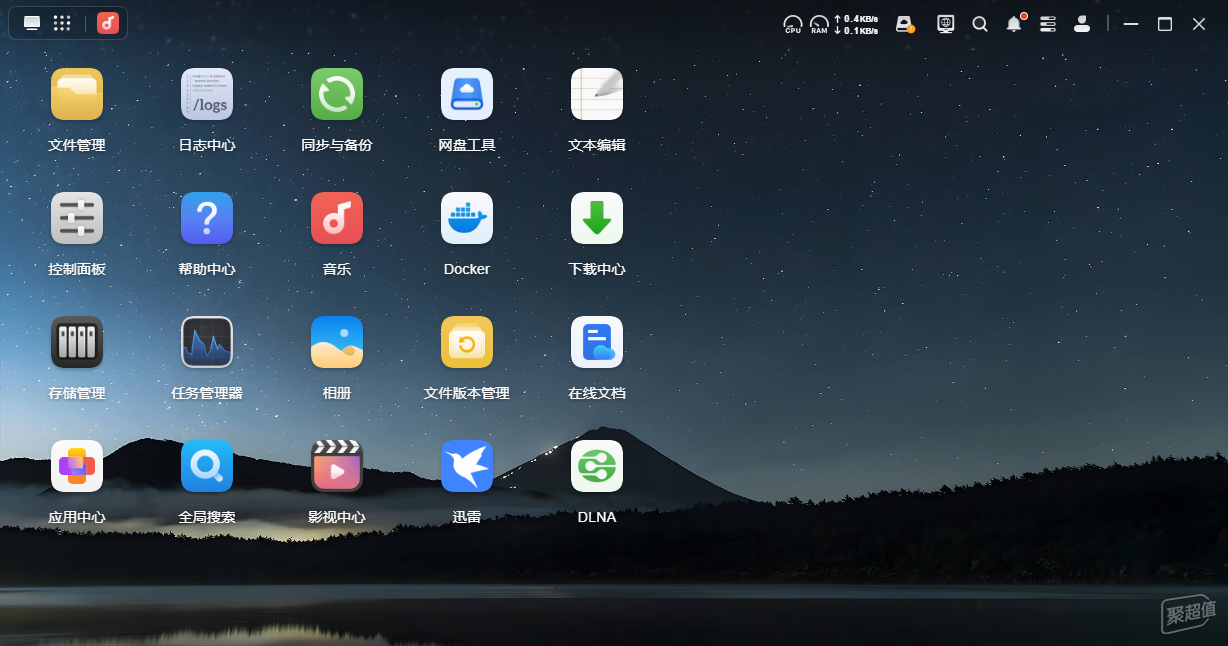This screenshot has width=1228, height=646.
Task: Open the task list icon beside the bell
Action: pyautogui.click(x=1048, y=24)
